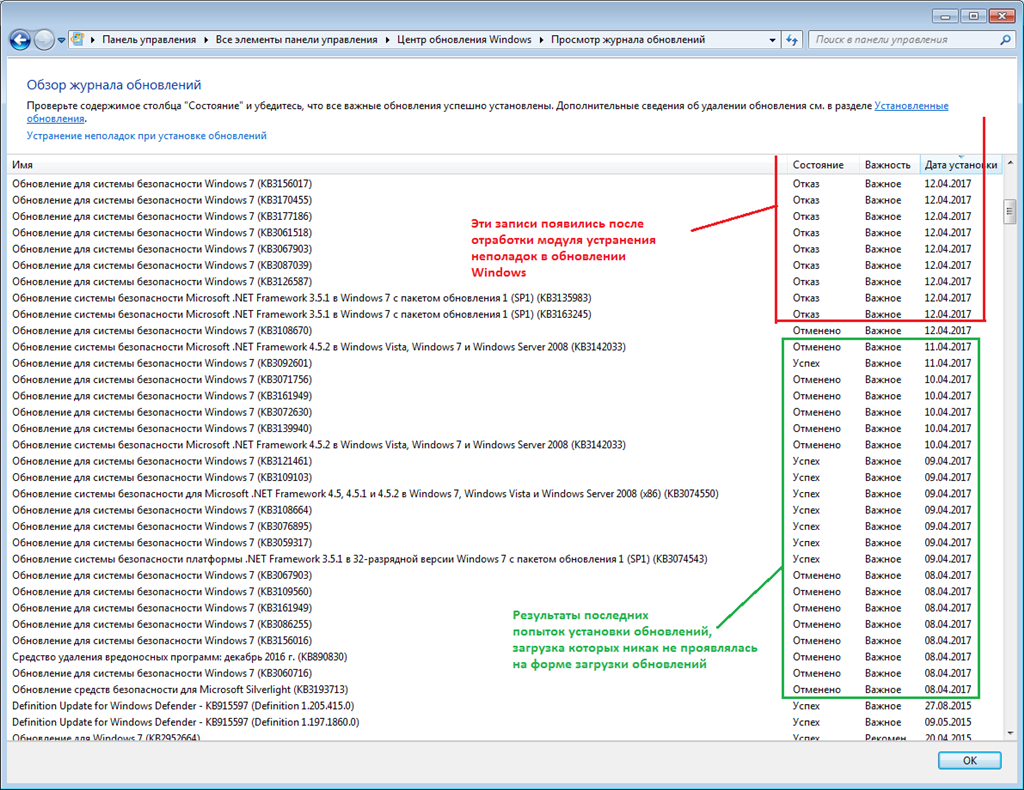Select the update row KB3170455

click(504, 200)
